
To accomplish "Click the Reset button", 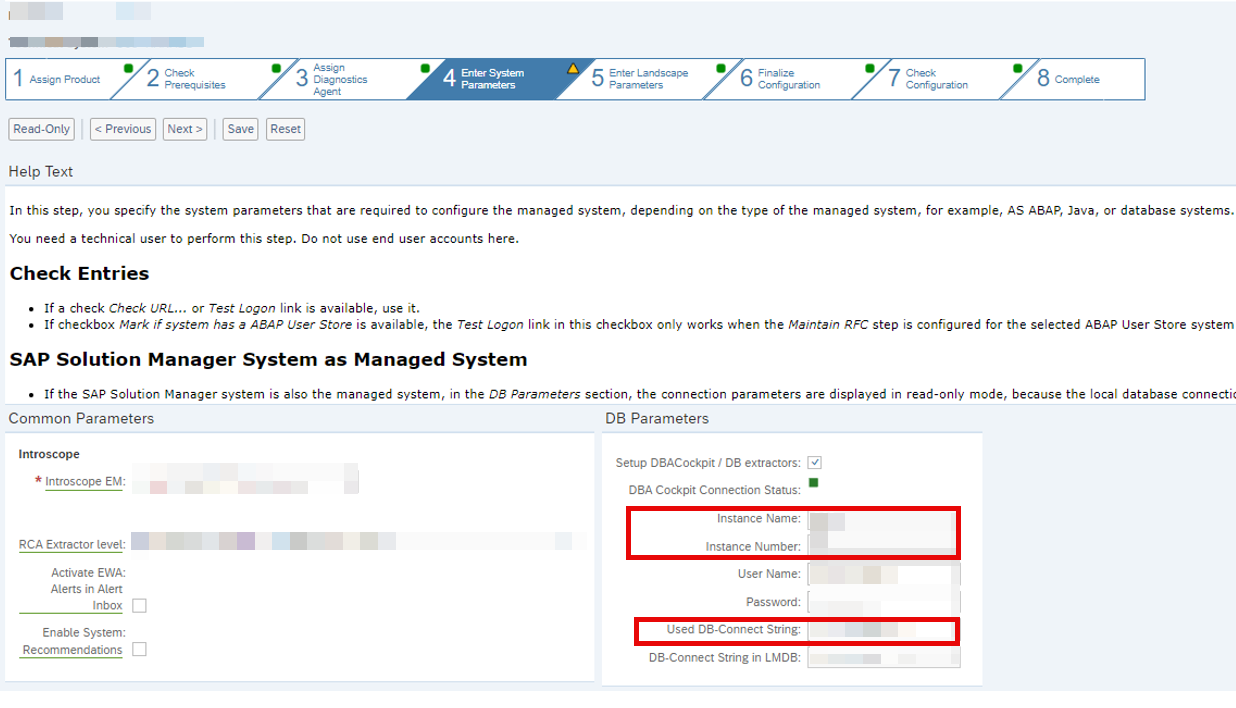I will pos(285,129).
